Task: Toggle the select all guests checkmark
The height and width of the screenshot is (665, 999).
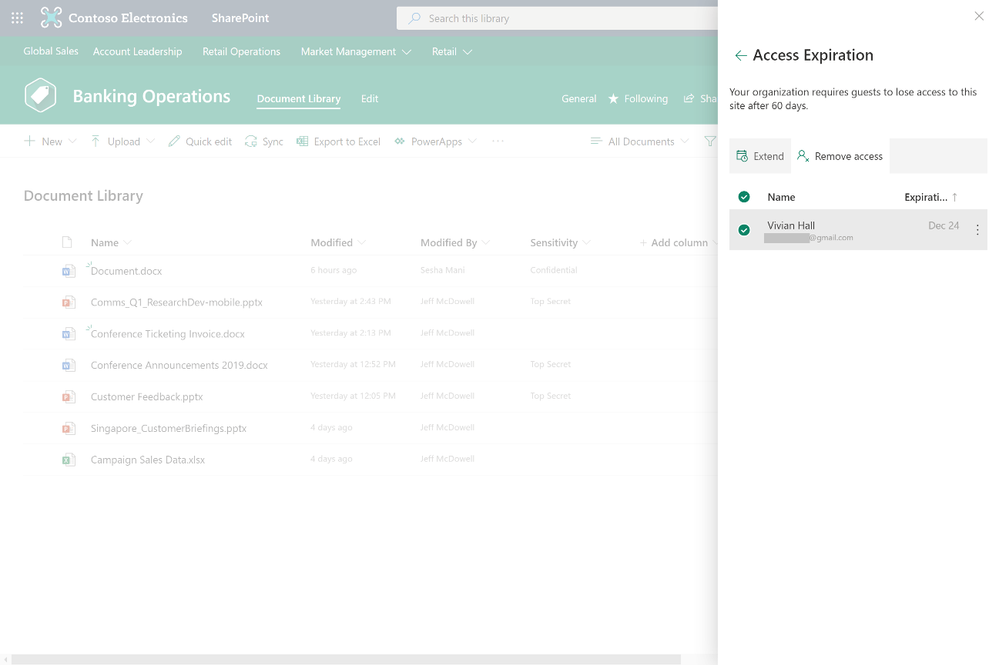Action: (x=744, y=197)
